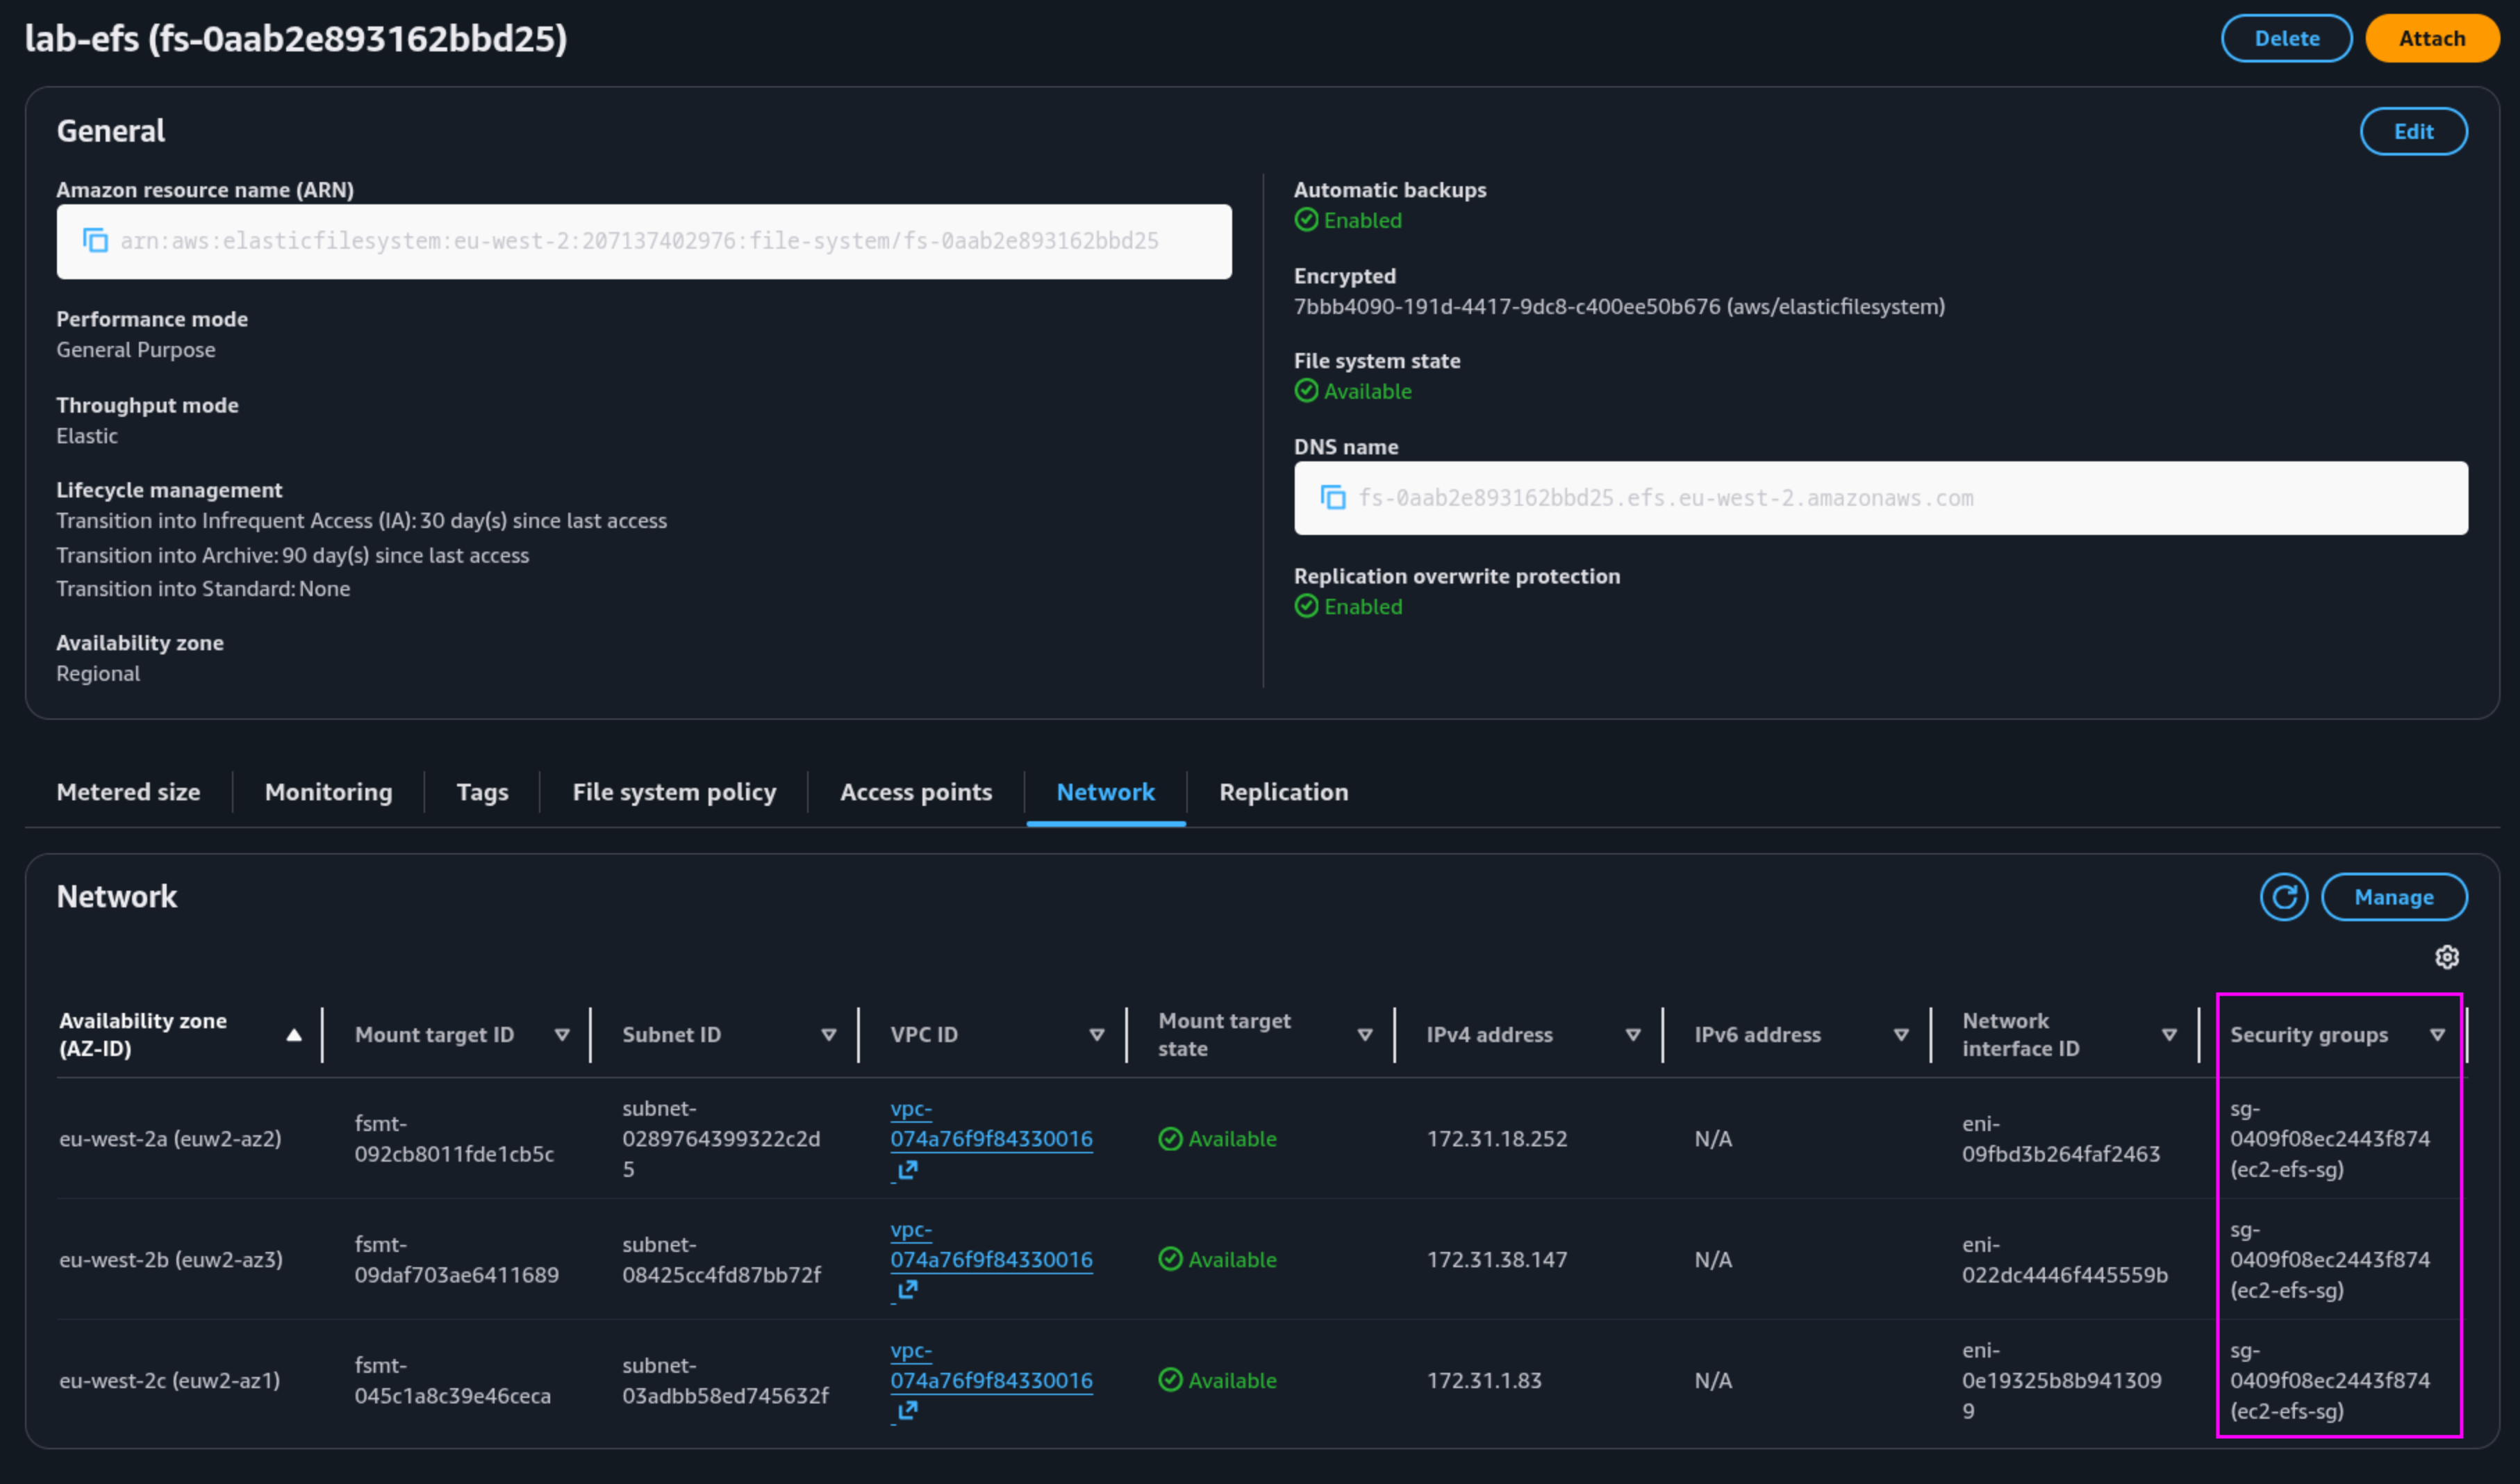Click the Automatic backups Enabled check icon
The width and height of the screenshot is (2520, 1484).
click(1306, 220)
